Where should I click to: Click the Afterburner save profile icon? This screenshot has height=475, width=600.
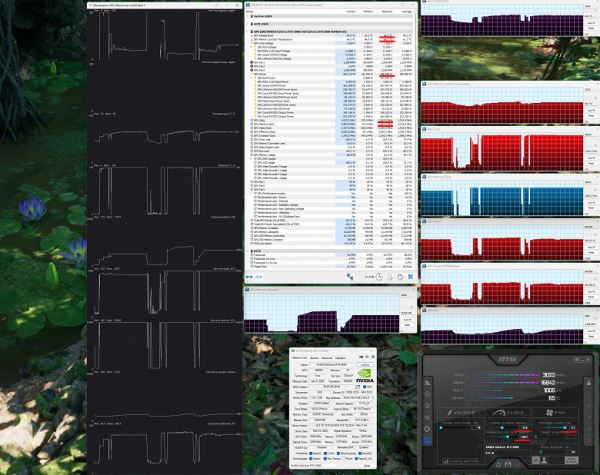[508, 464]
